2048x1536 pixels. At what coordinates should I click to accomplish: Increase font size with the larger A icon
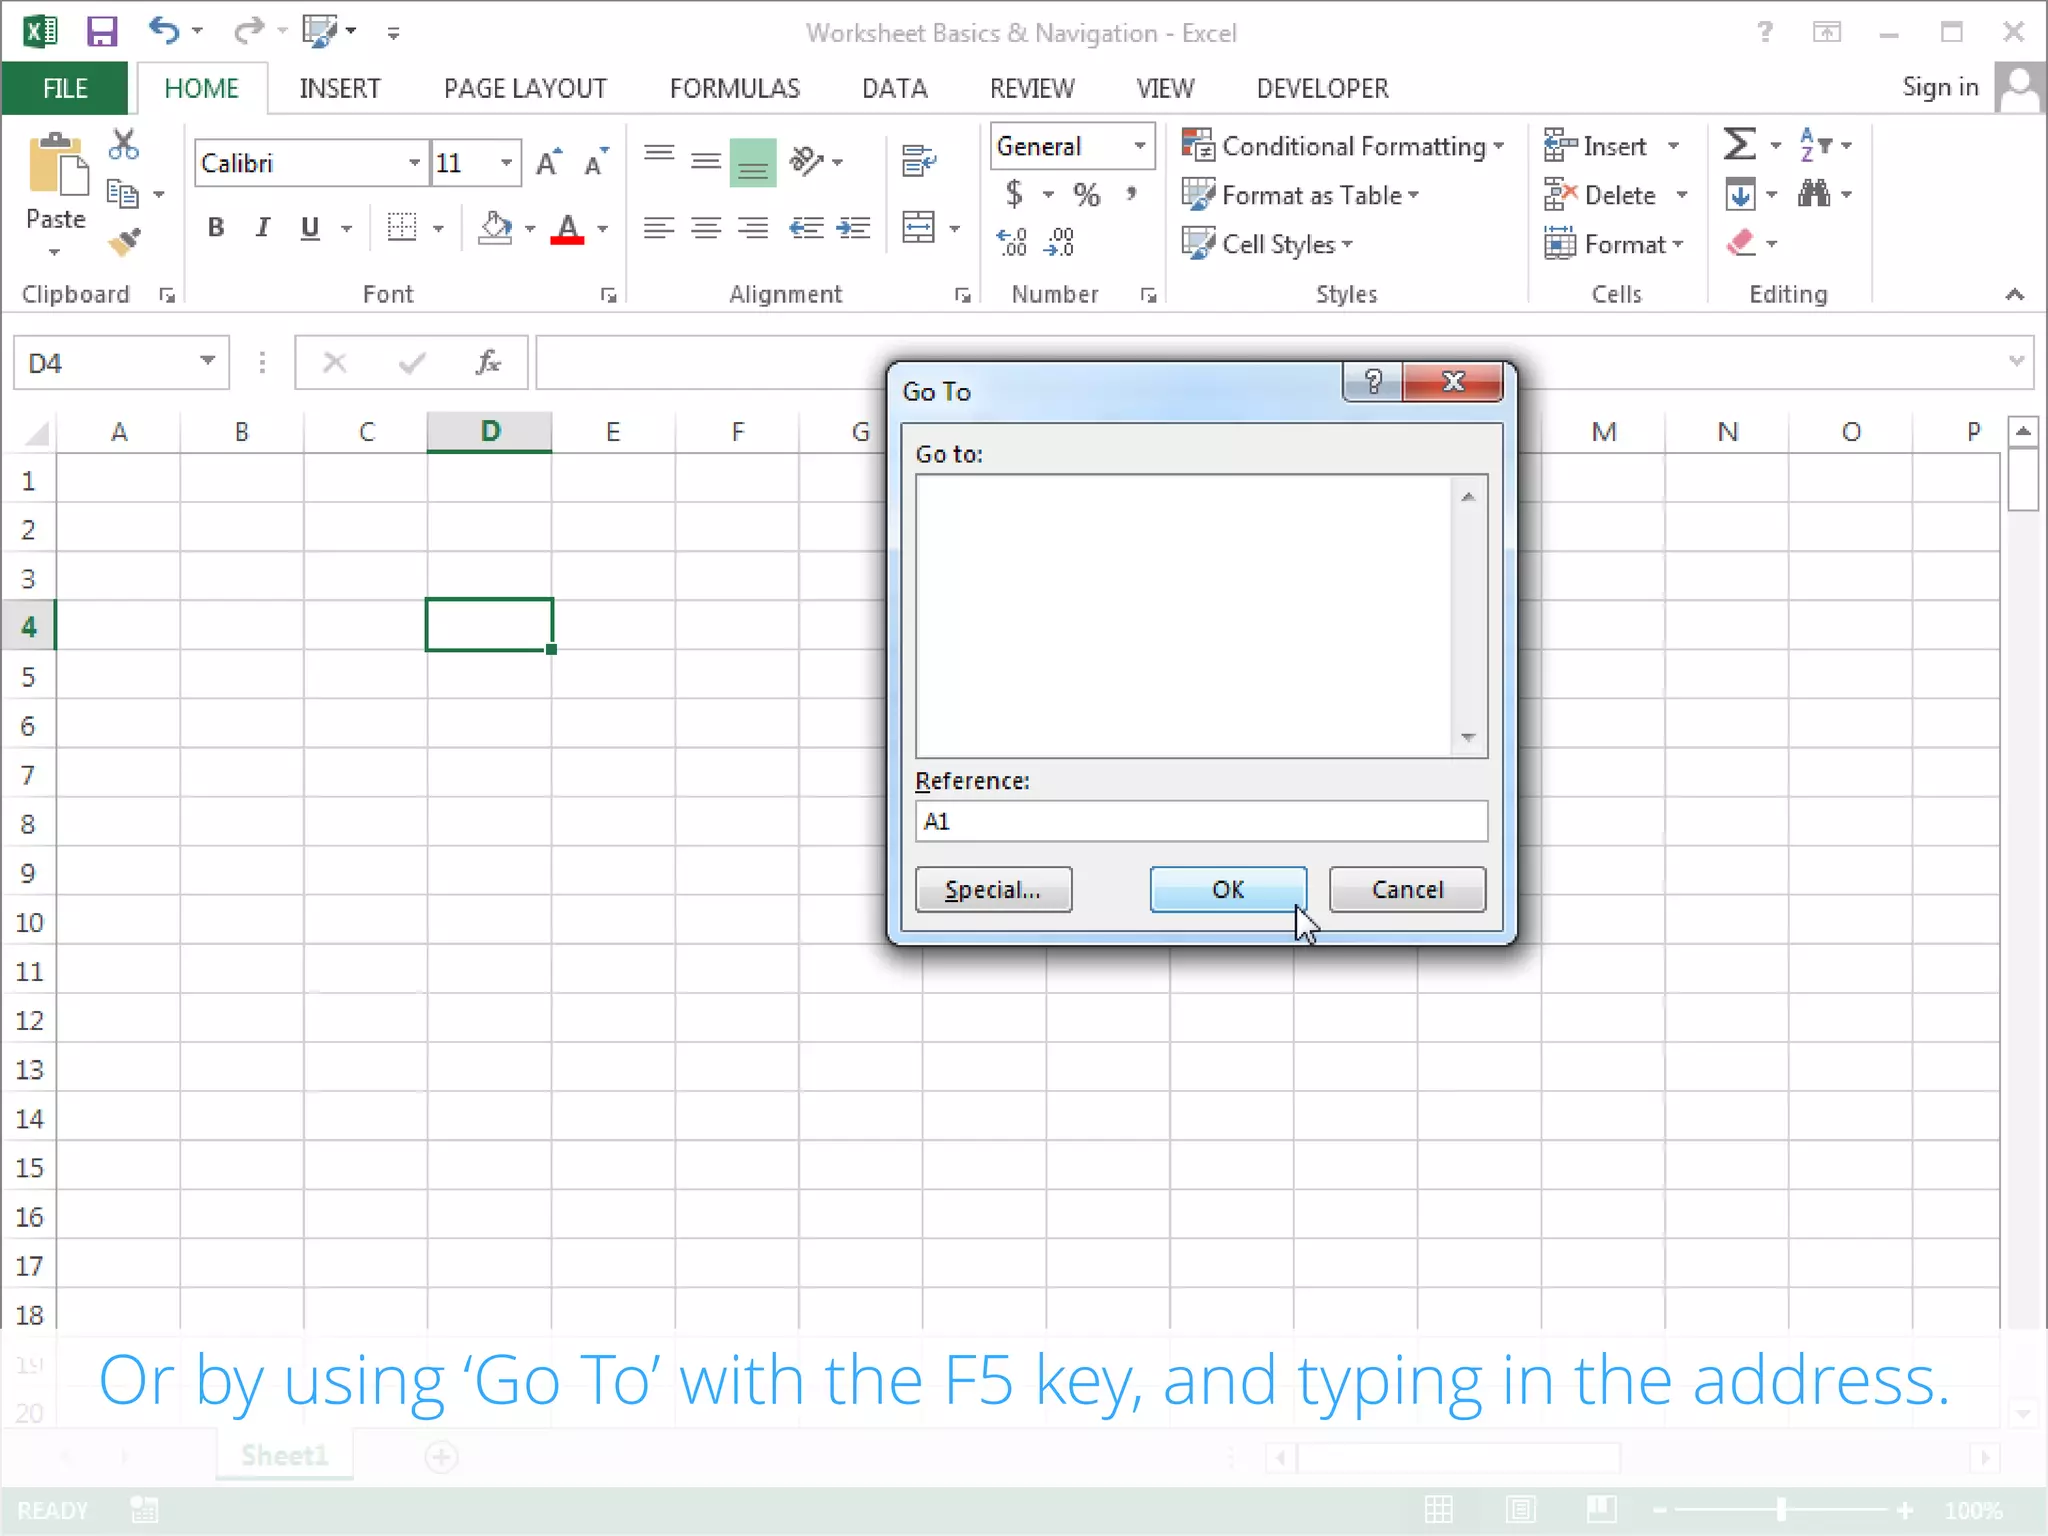(548, 162)
